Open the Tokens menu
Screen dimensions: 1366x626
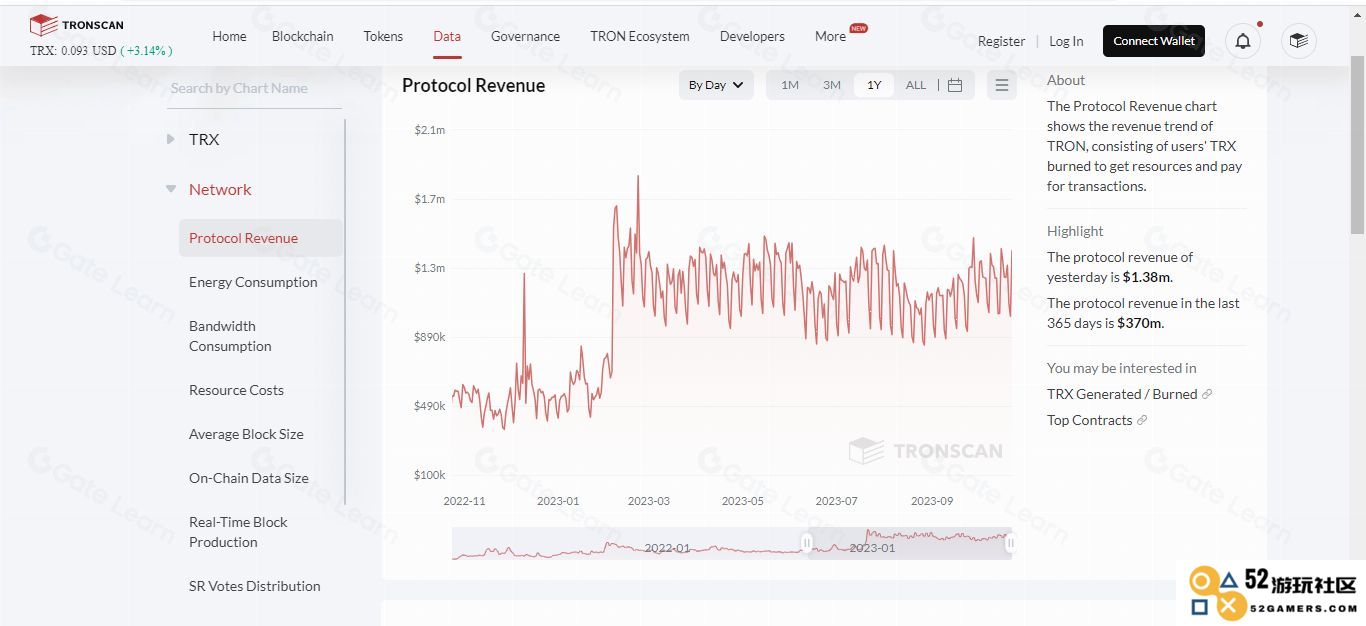click(383, 36)
